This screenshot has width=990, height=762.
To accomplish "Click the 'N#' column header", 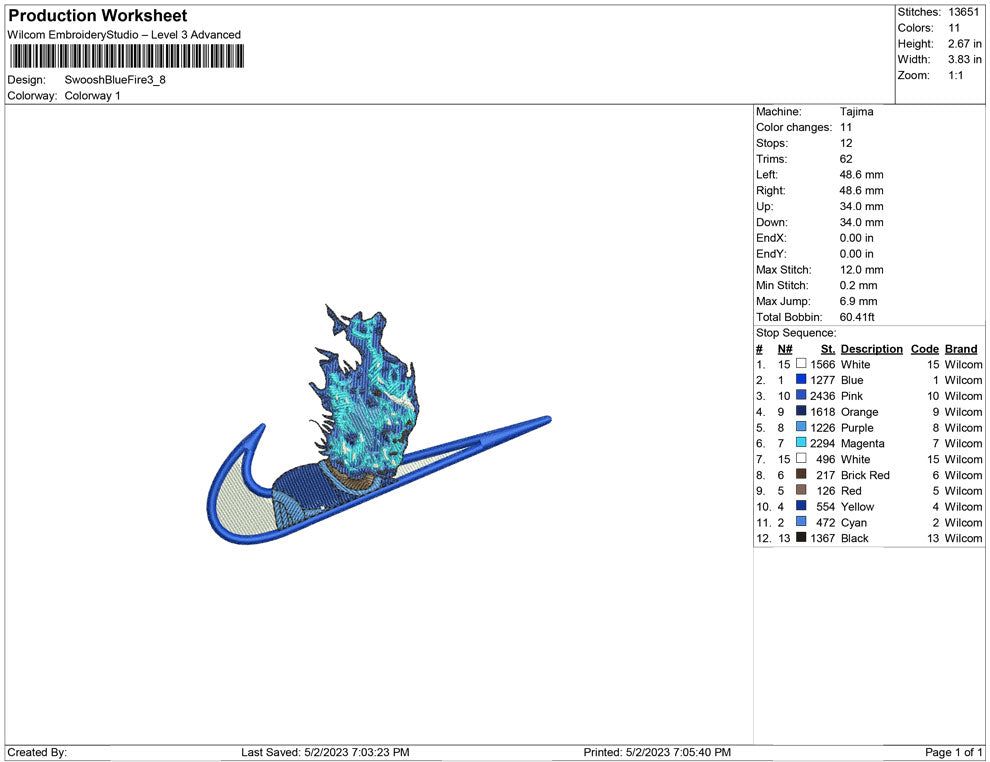I will pyautogui.click(x=785, y=349).
